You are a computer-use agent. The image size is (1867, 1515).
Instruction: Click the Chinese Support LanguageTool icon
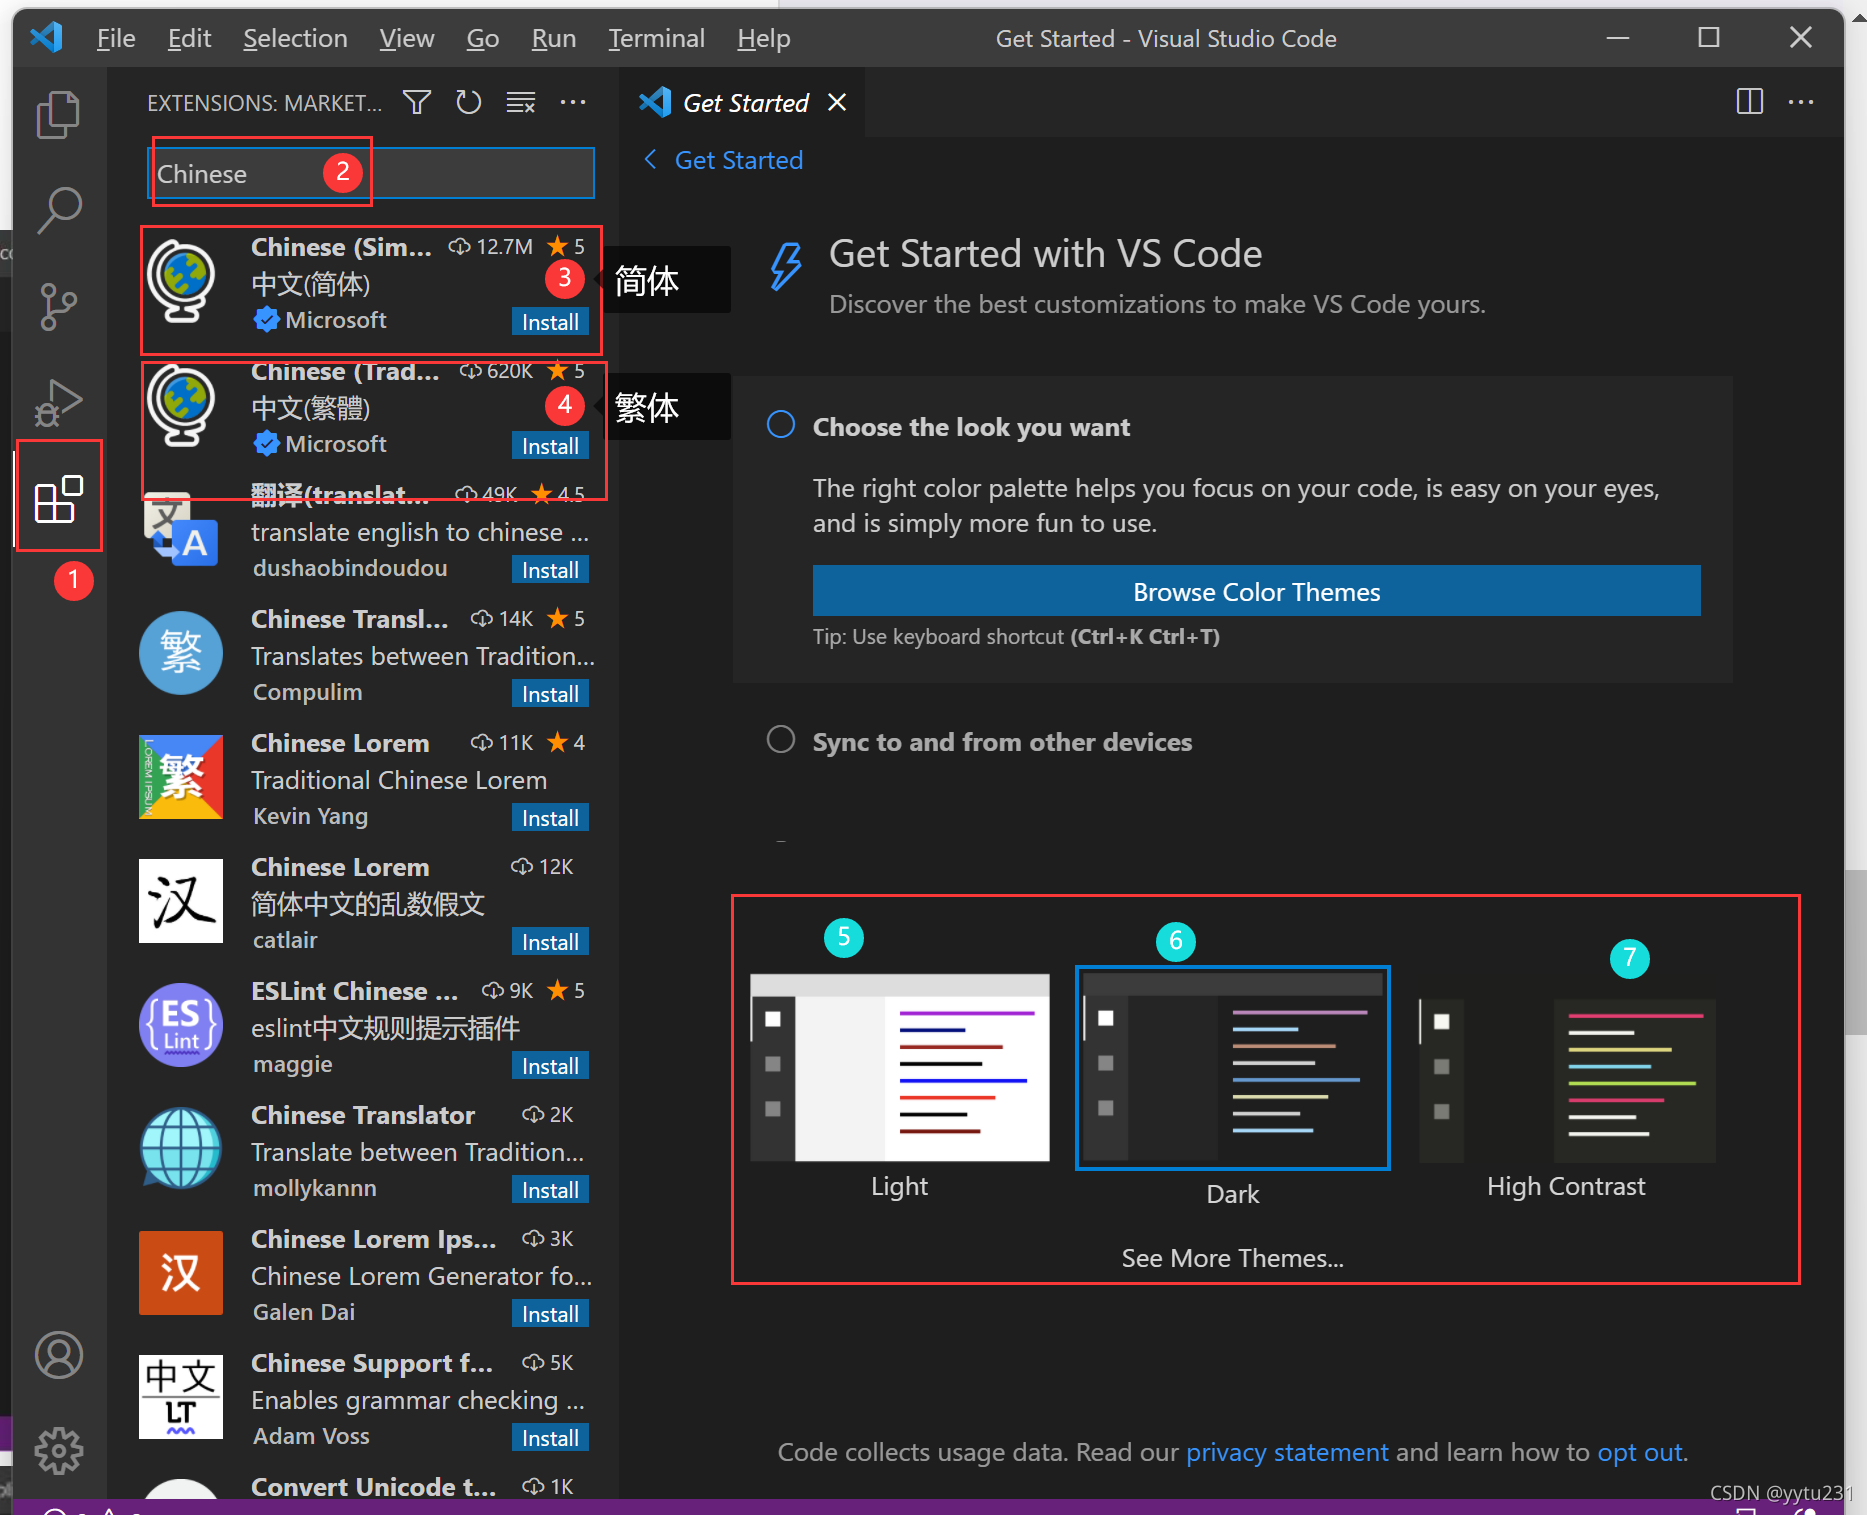coord(181,1398)
